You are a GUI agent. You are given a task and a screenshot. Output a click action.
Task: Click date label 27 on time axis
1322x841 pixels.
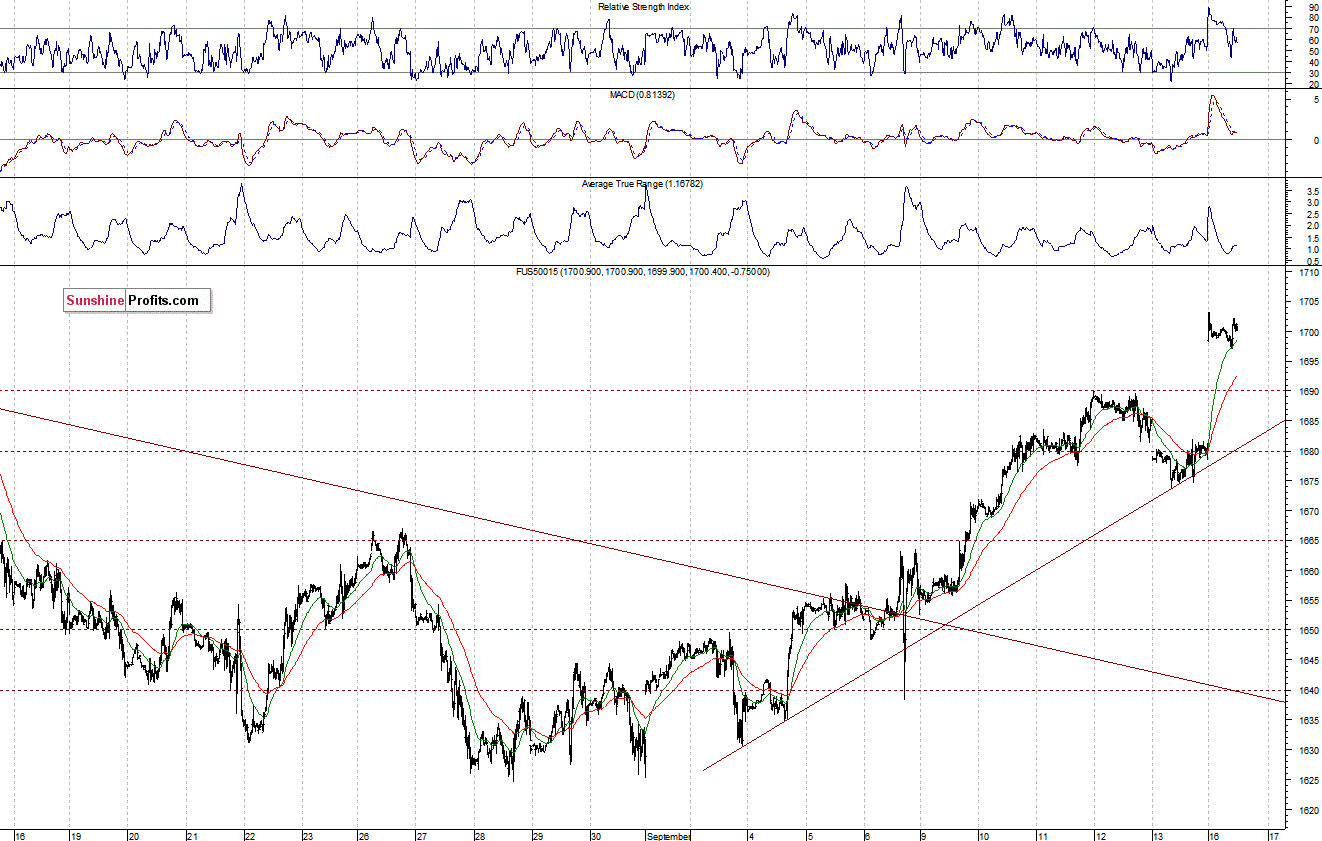[423, 835]
